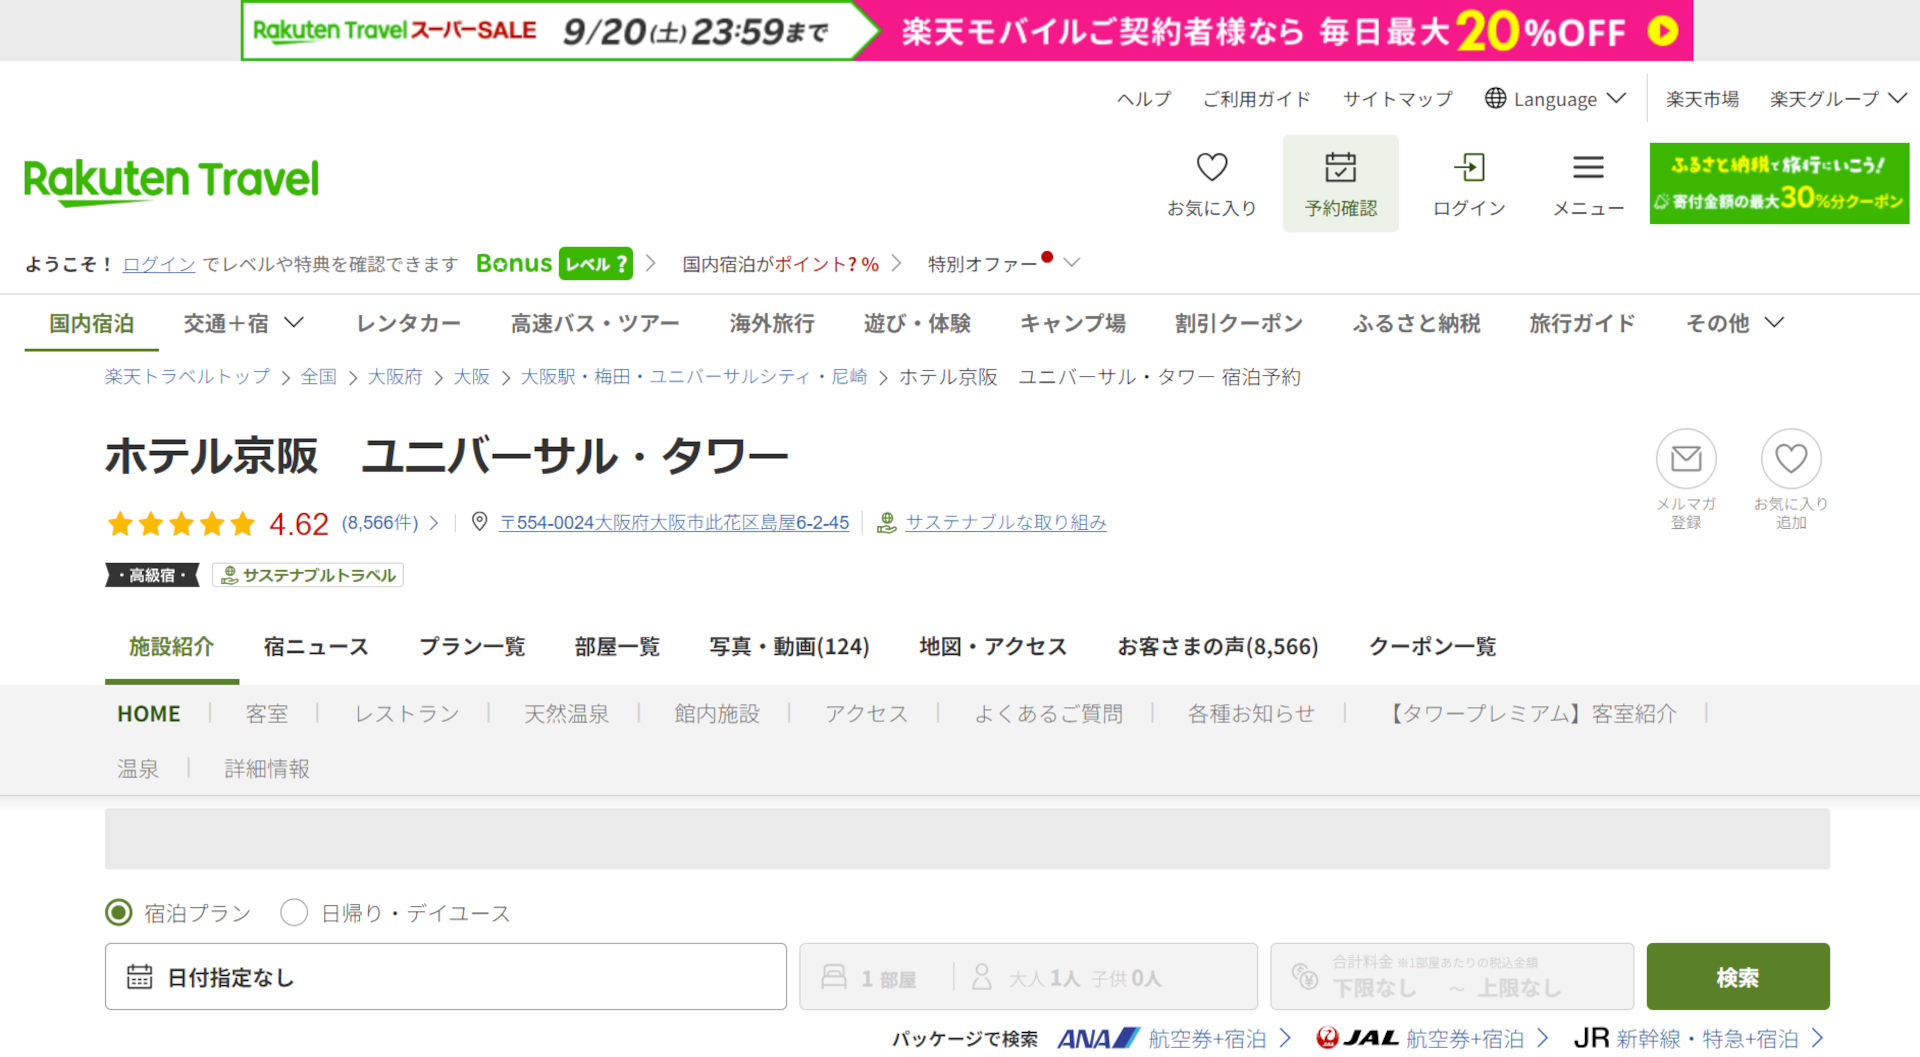Open favorites via the heart icon in header
Image resolution: width=1920 pixels, height=1057 pixels.
pyautogui.click(x=1212, y=168)
